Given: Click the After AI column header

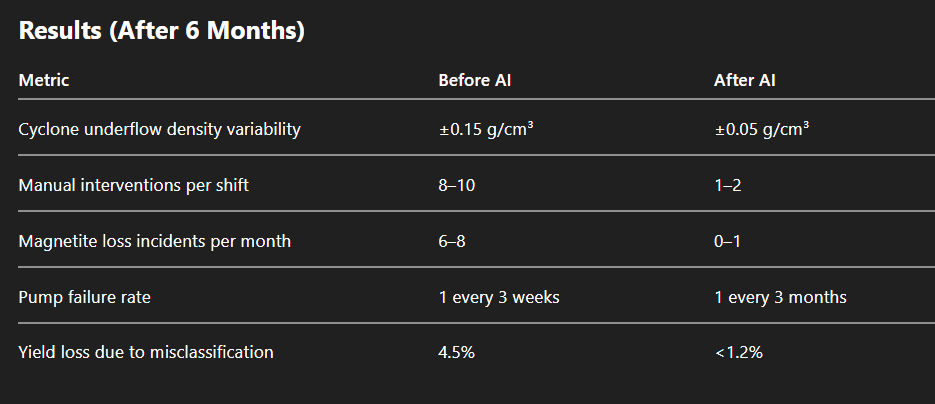Looking at the screenshot, I should click(x=744, y=80).
